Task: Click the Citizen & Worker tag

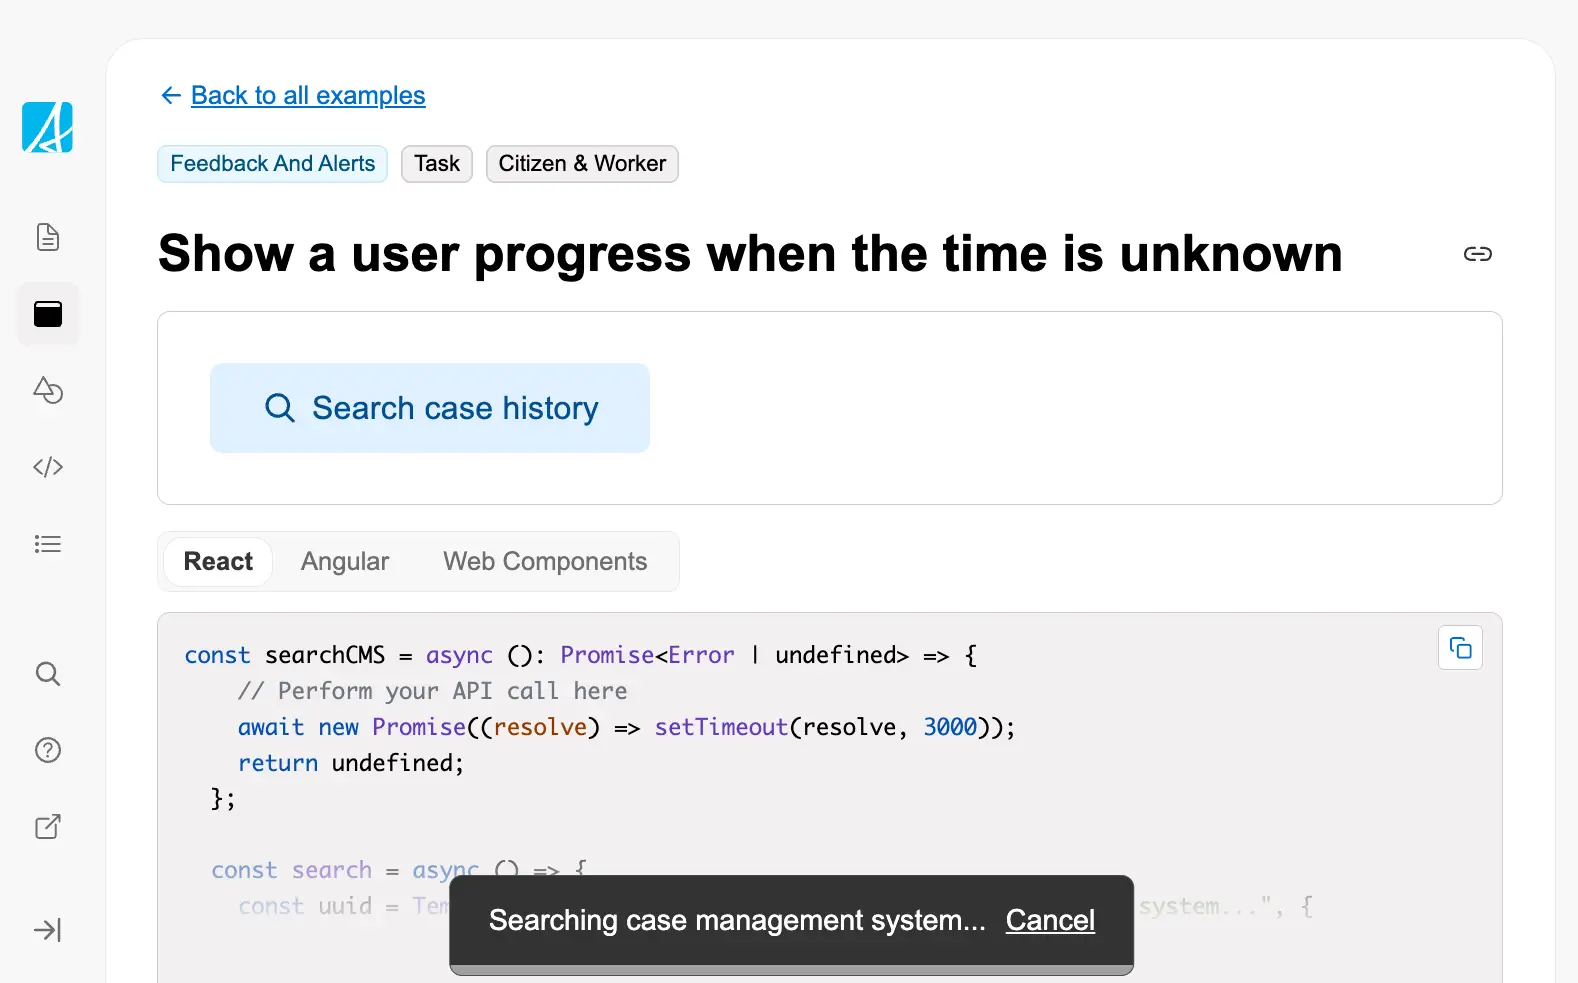Action: 582,164
